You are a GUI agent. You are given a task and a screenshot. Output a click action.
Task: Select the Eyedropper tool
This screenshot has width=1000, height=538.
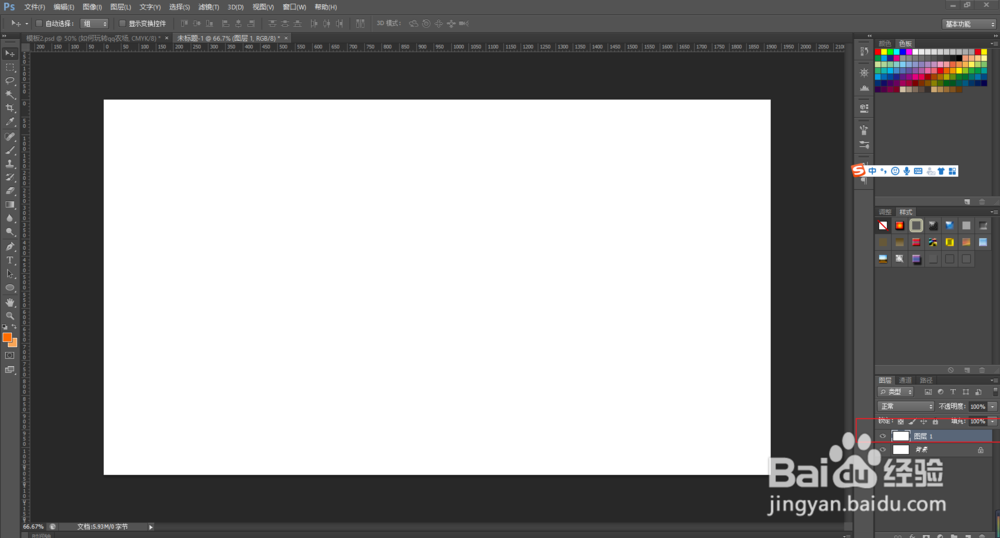coord(10,122)
